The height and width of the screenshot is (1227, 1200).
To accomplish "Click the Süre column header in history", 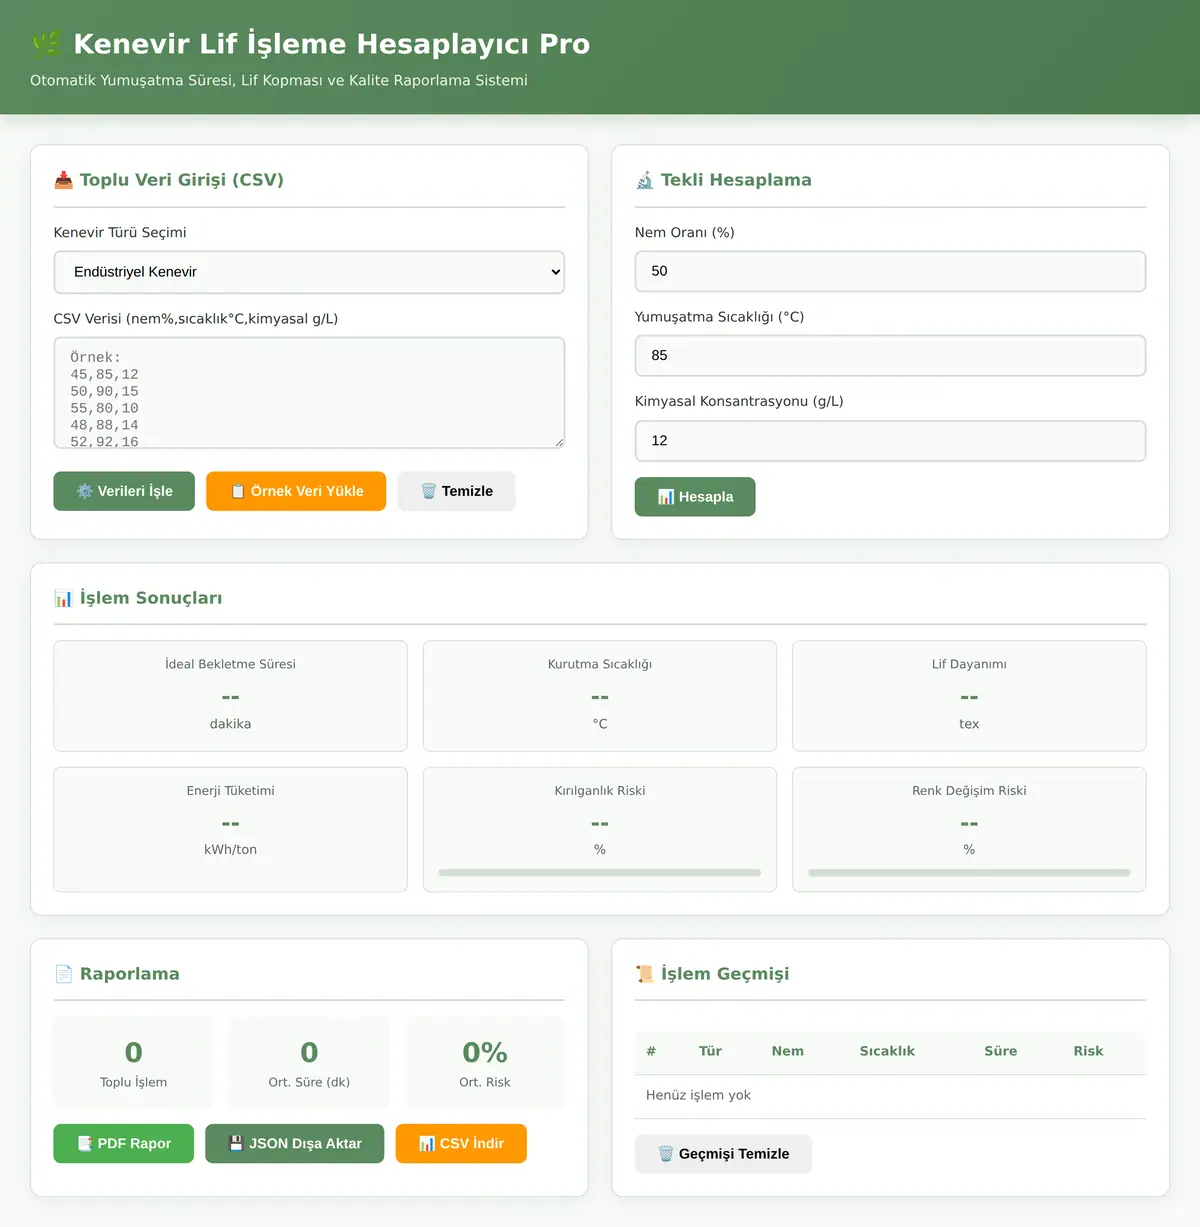I will [x=1000, y=1051].
